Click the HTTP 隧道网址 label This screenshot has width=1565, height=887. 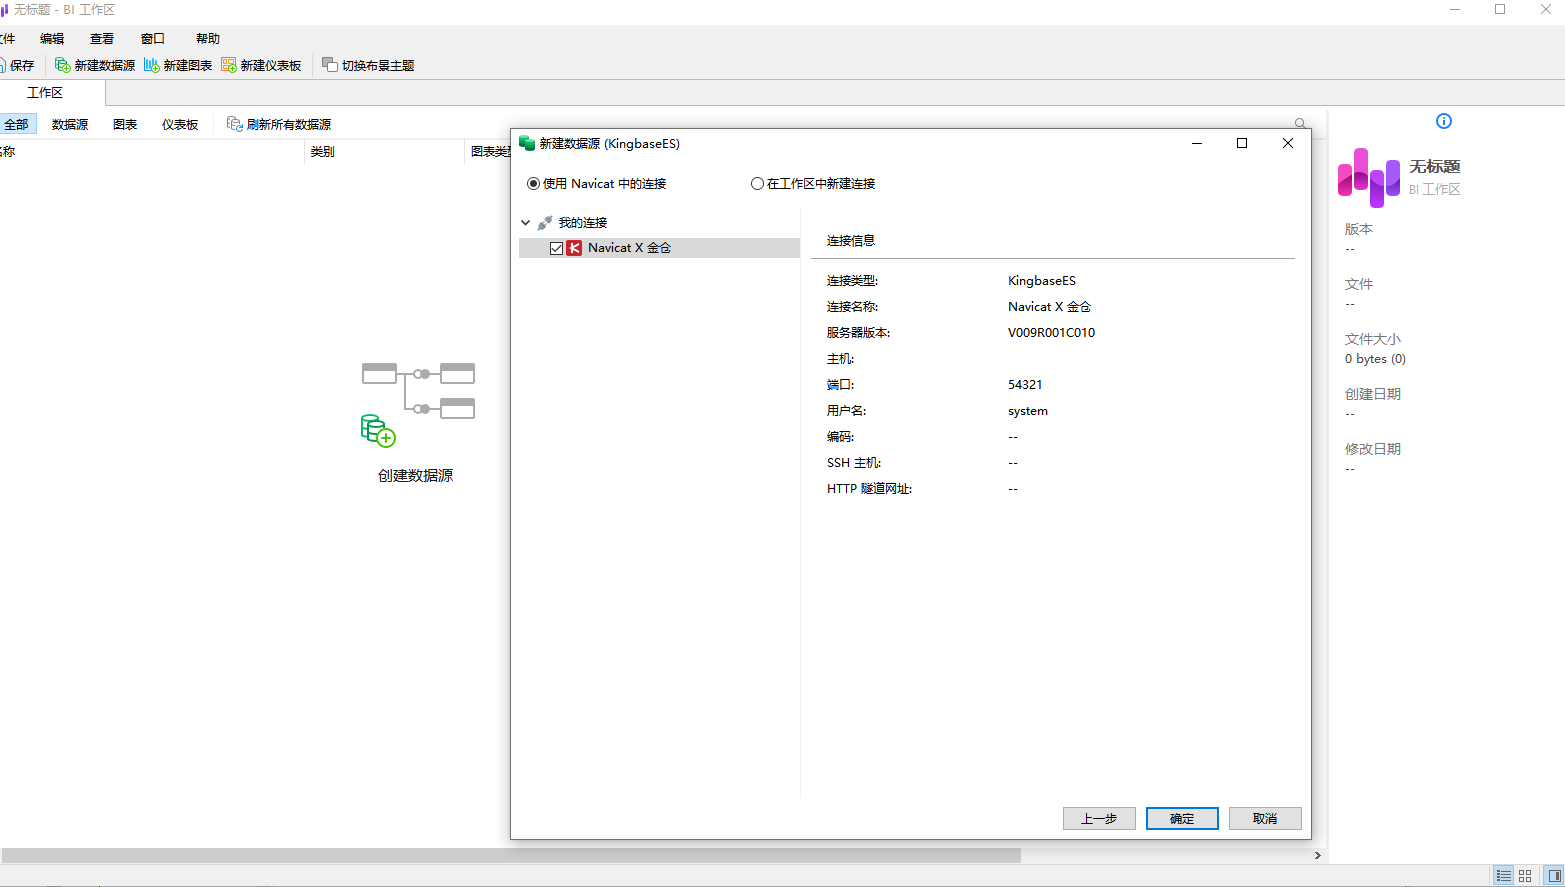(x=870, y=489)
